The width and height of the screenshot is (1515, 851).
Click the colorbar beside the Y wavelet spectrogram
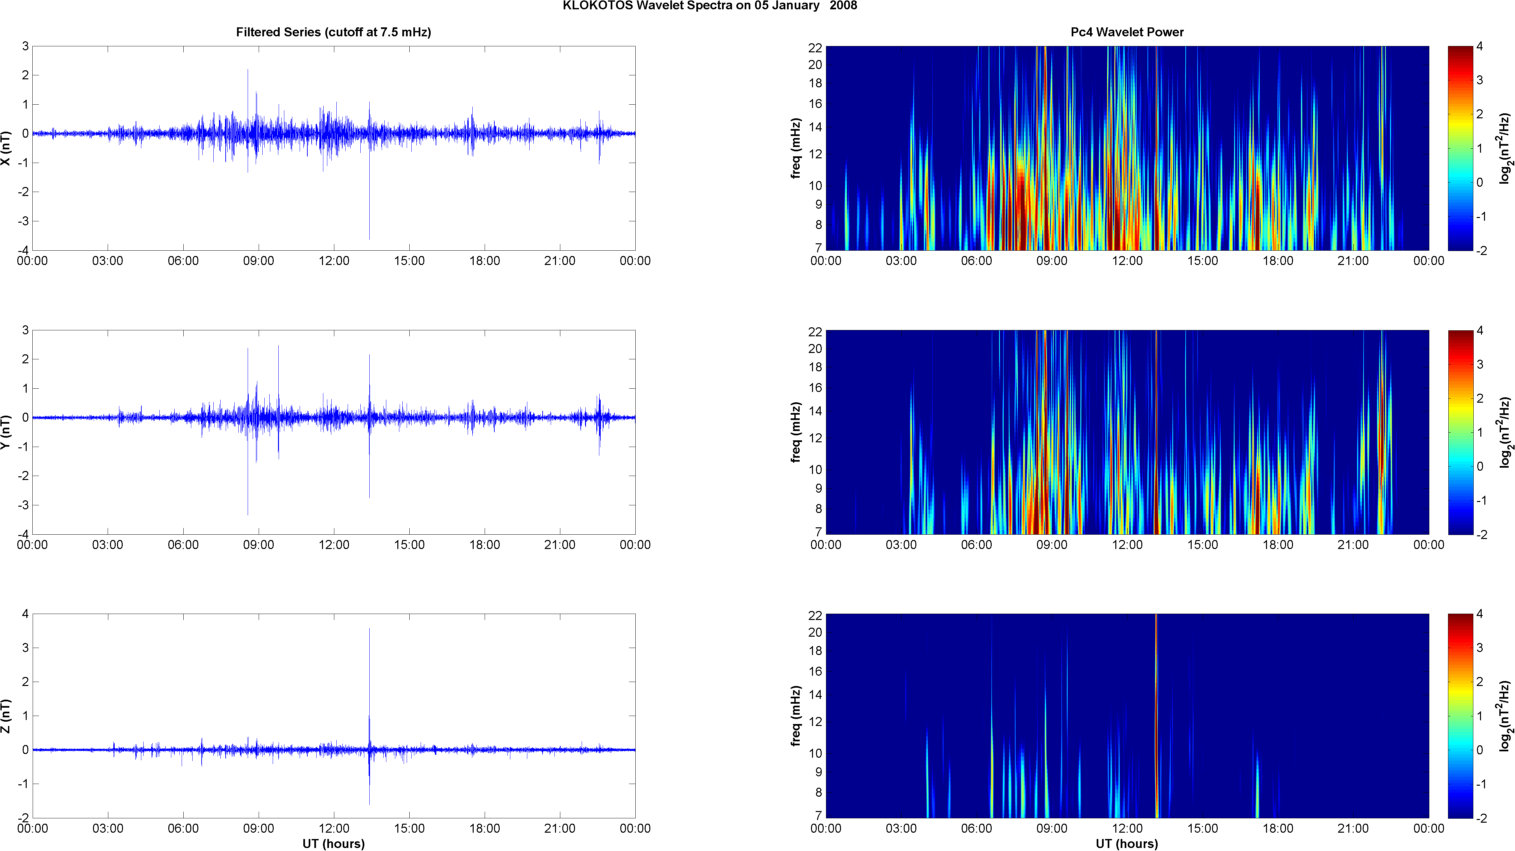[x=1460, y=432]
